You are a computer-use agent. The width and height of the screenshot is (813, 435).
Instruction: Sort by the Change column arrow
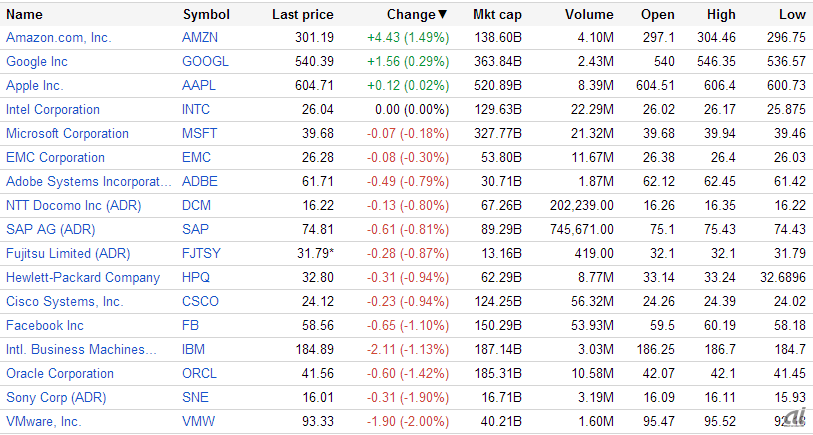coord(443,15)
